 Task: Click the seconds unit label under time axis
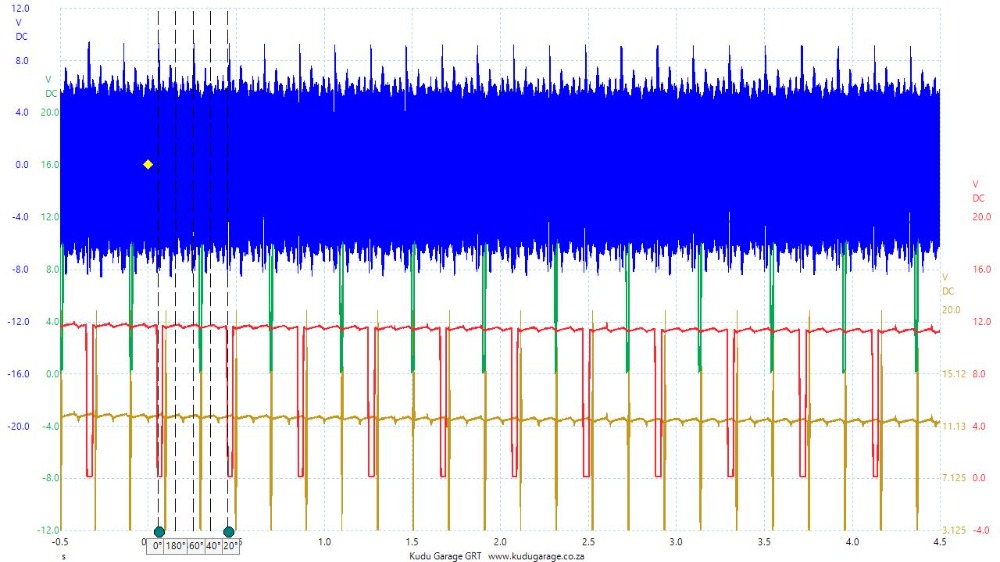tap(64, 555)
